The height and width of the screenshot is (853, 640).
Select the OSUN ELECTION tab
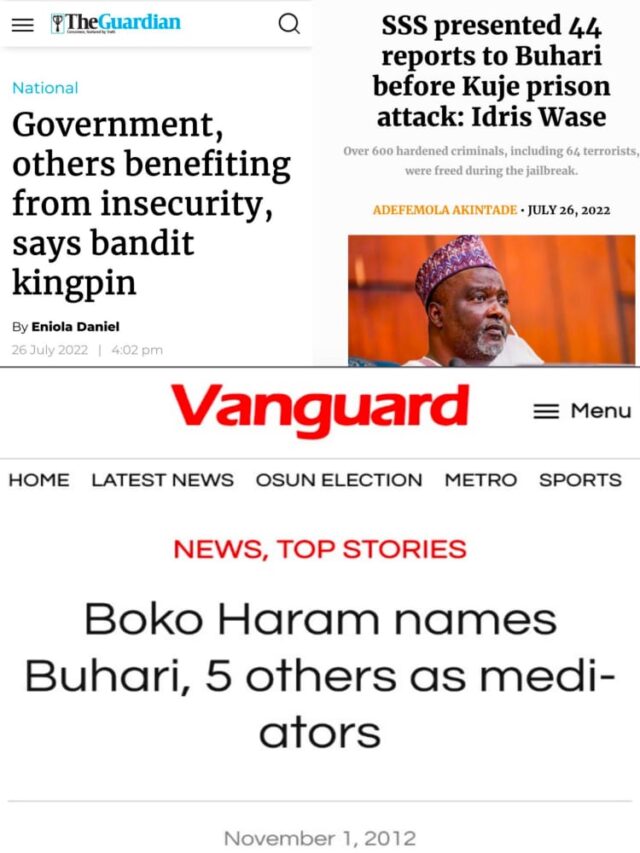pos(339,480)
